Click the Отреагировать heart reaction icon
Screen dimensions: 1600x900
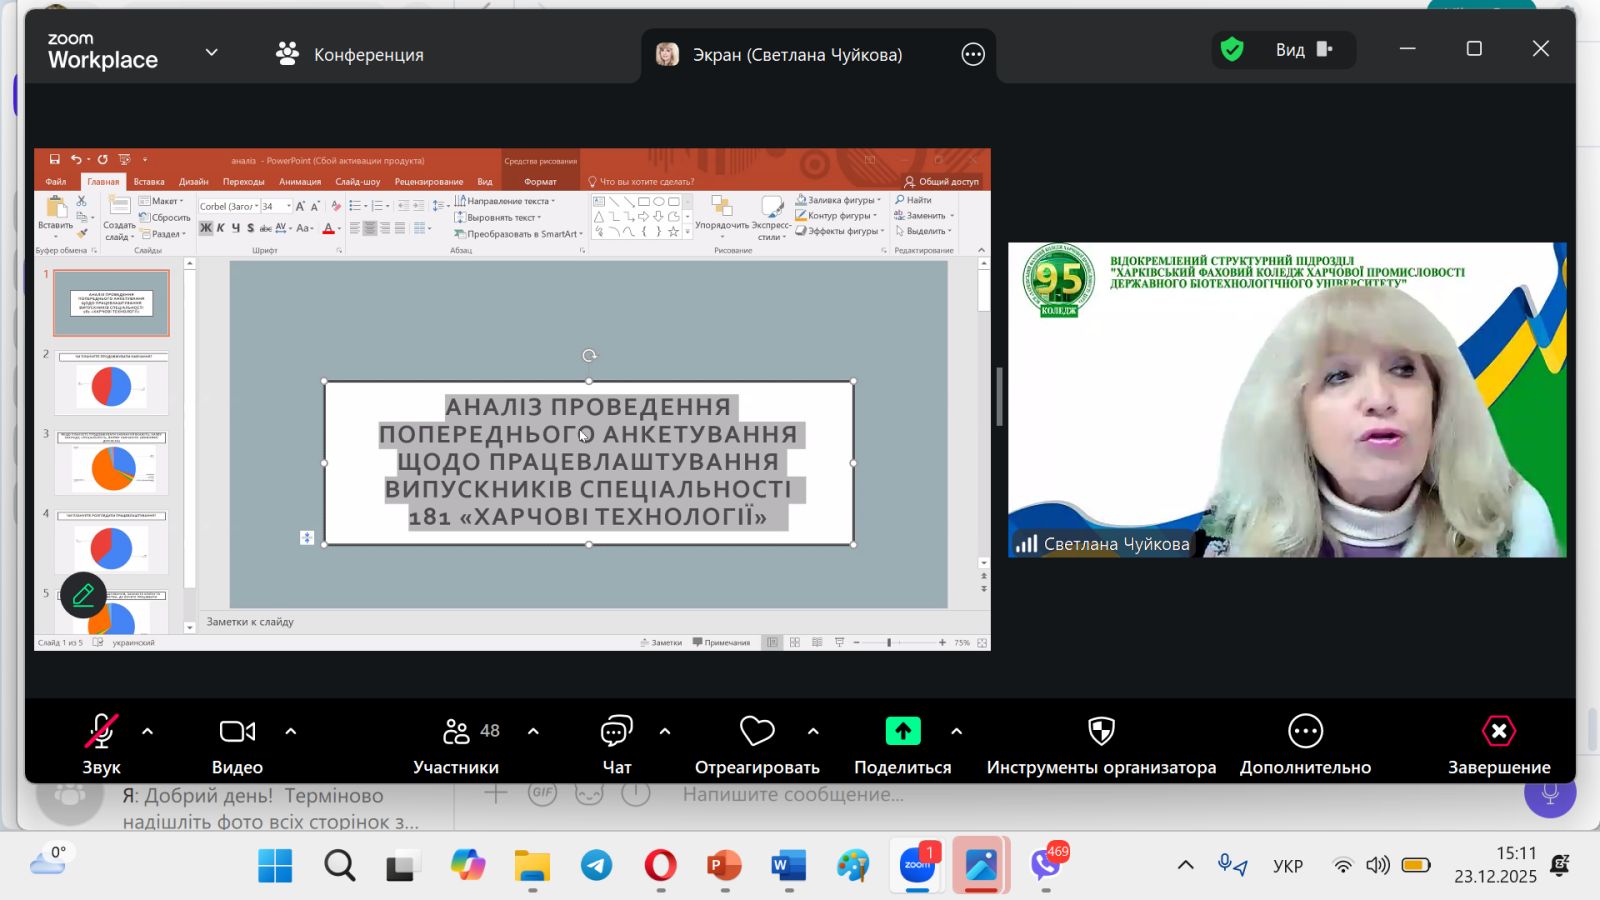(757, 733)
